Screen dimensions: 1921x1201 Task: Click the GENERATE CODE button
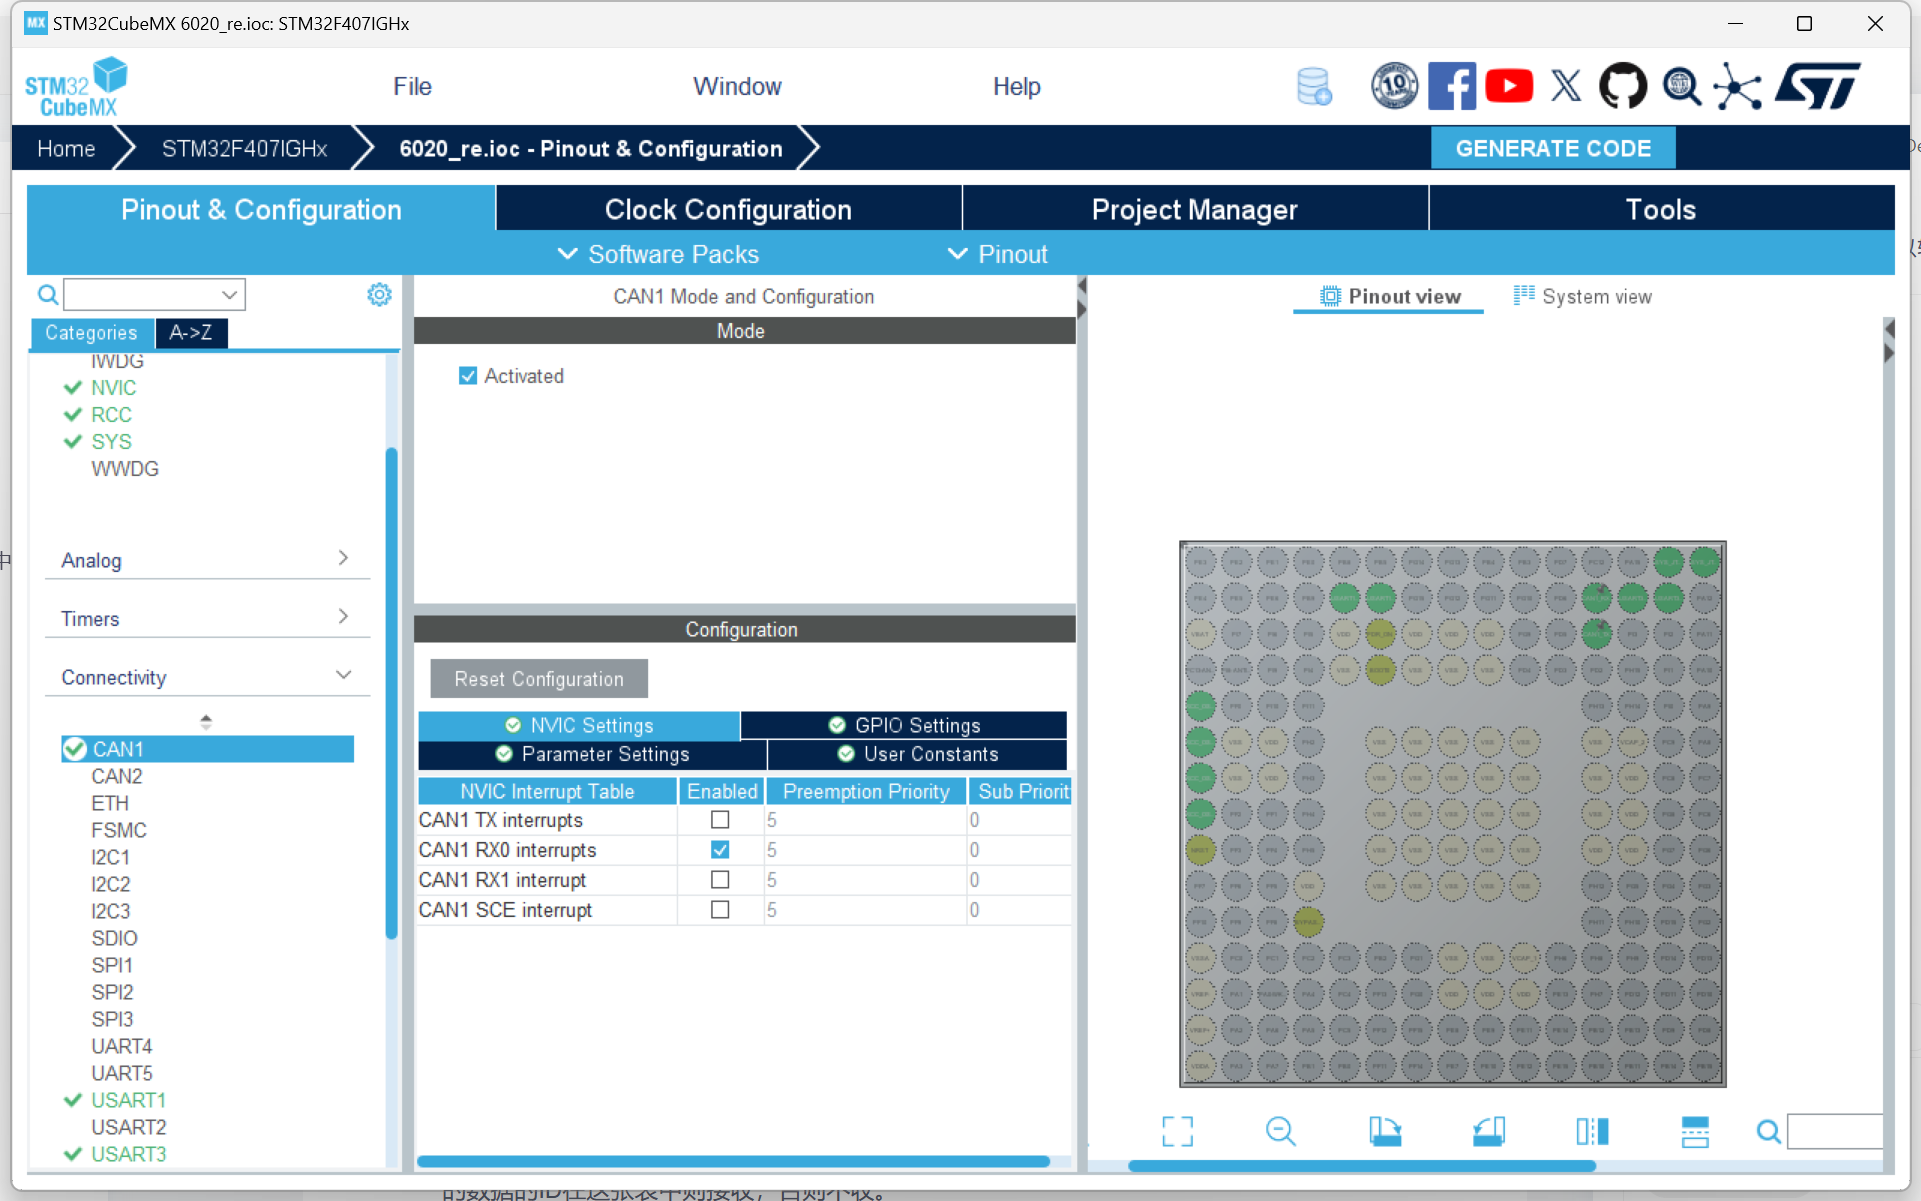tap(1553, 148)
